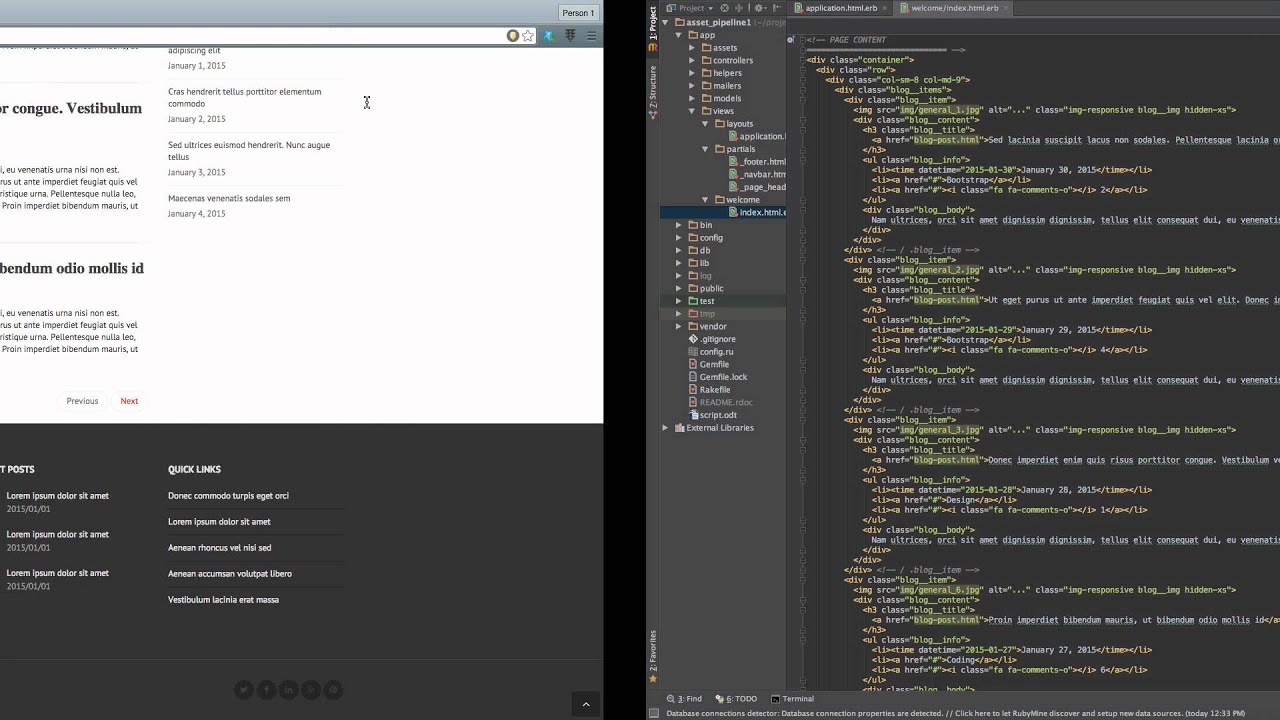This screenshot has height=720, width=1280.
Task: Switch to welcome/index.html.erb editor tab
Action: 955,8
